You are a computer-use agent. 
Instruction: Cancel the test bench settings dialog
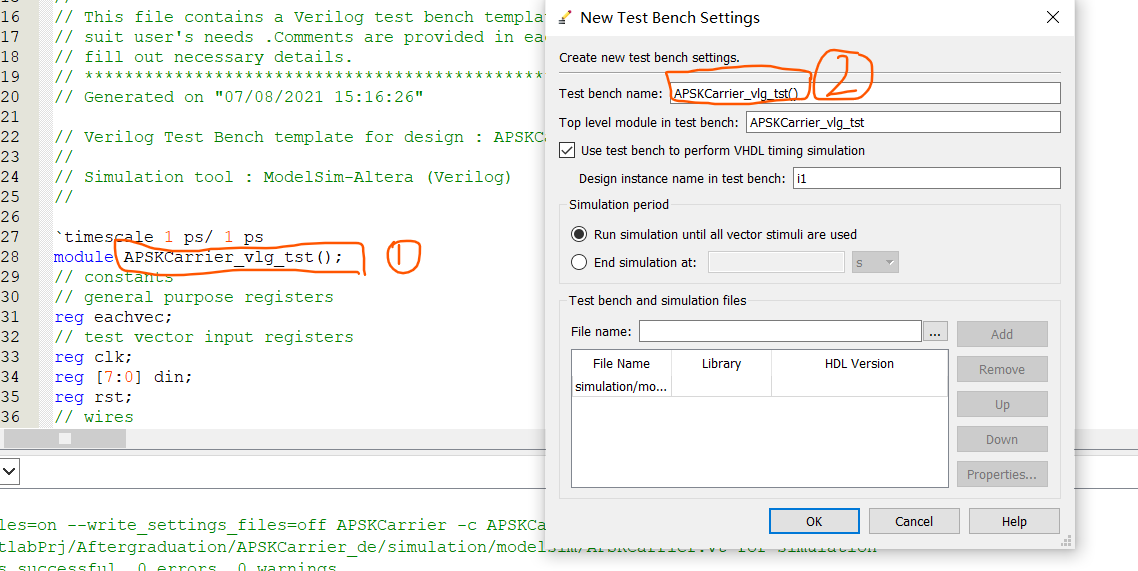[x=914, y=521]
